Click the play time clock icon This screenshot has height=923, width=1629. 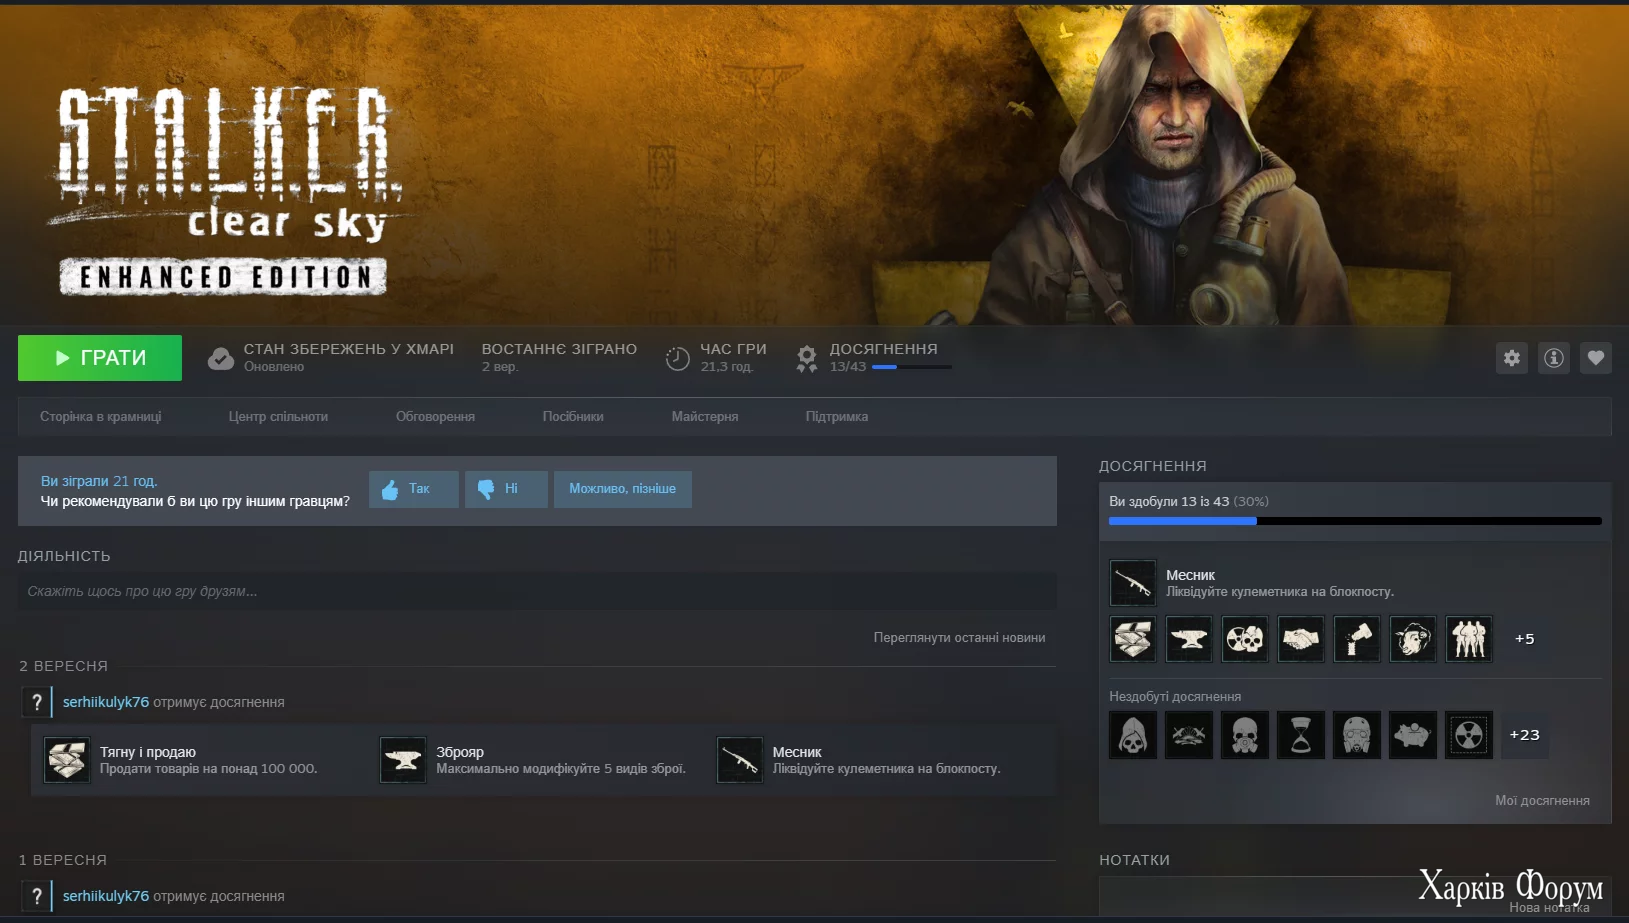678,358
